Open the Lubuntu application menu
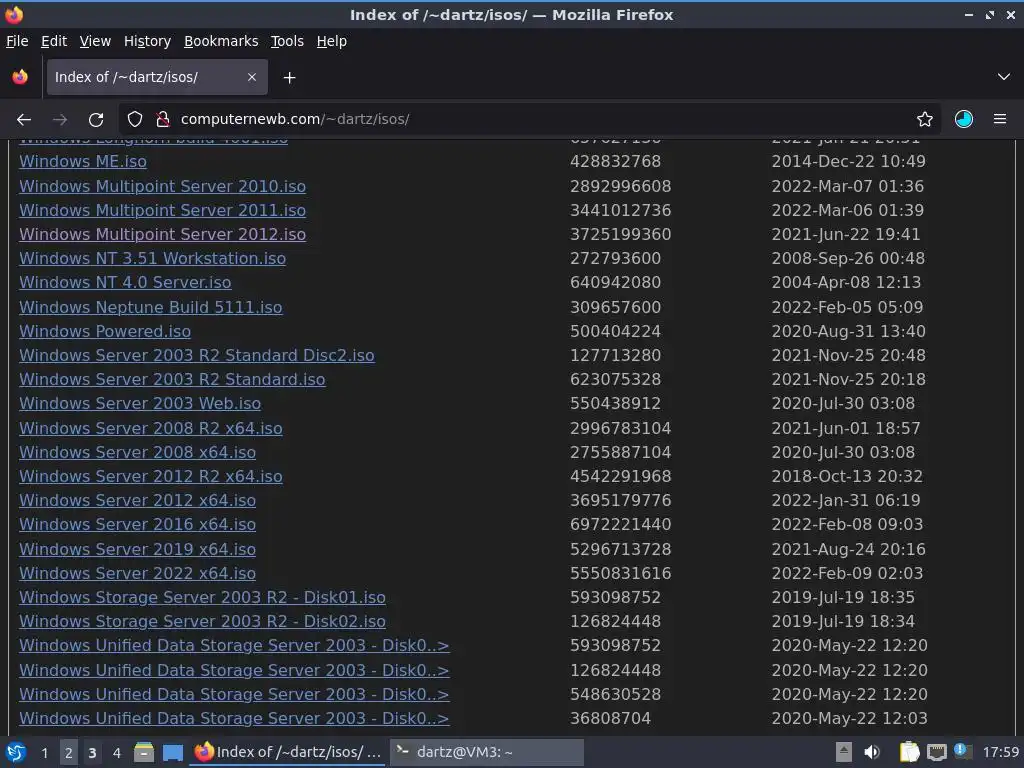1024x768 pixels. click(x=16, y=752)
